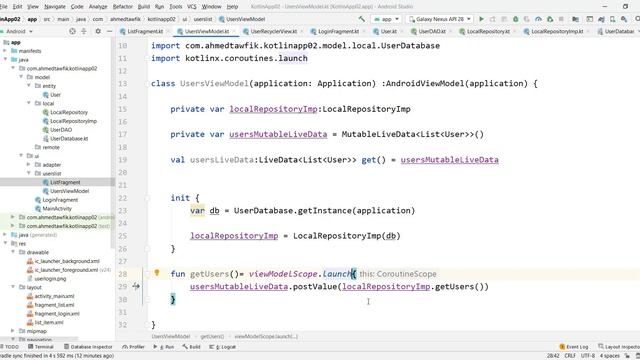Click the Debug app bug icon
The height and width of the screenshot is (360, 640).
pyautogui.click(x=516, y=19)
